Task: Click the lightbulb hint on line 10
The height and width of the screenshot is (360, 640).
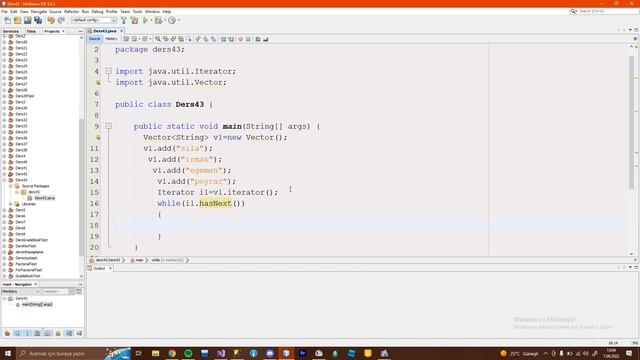Action: pos(98,138)
